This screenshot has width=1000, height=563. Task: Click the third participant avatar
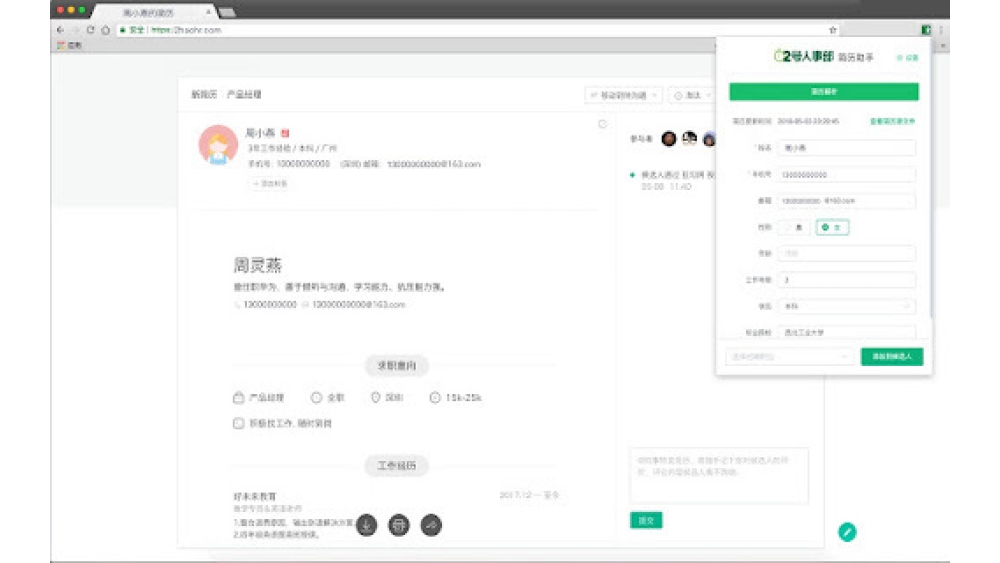(709, 138)
